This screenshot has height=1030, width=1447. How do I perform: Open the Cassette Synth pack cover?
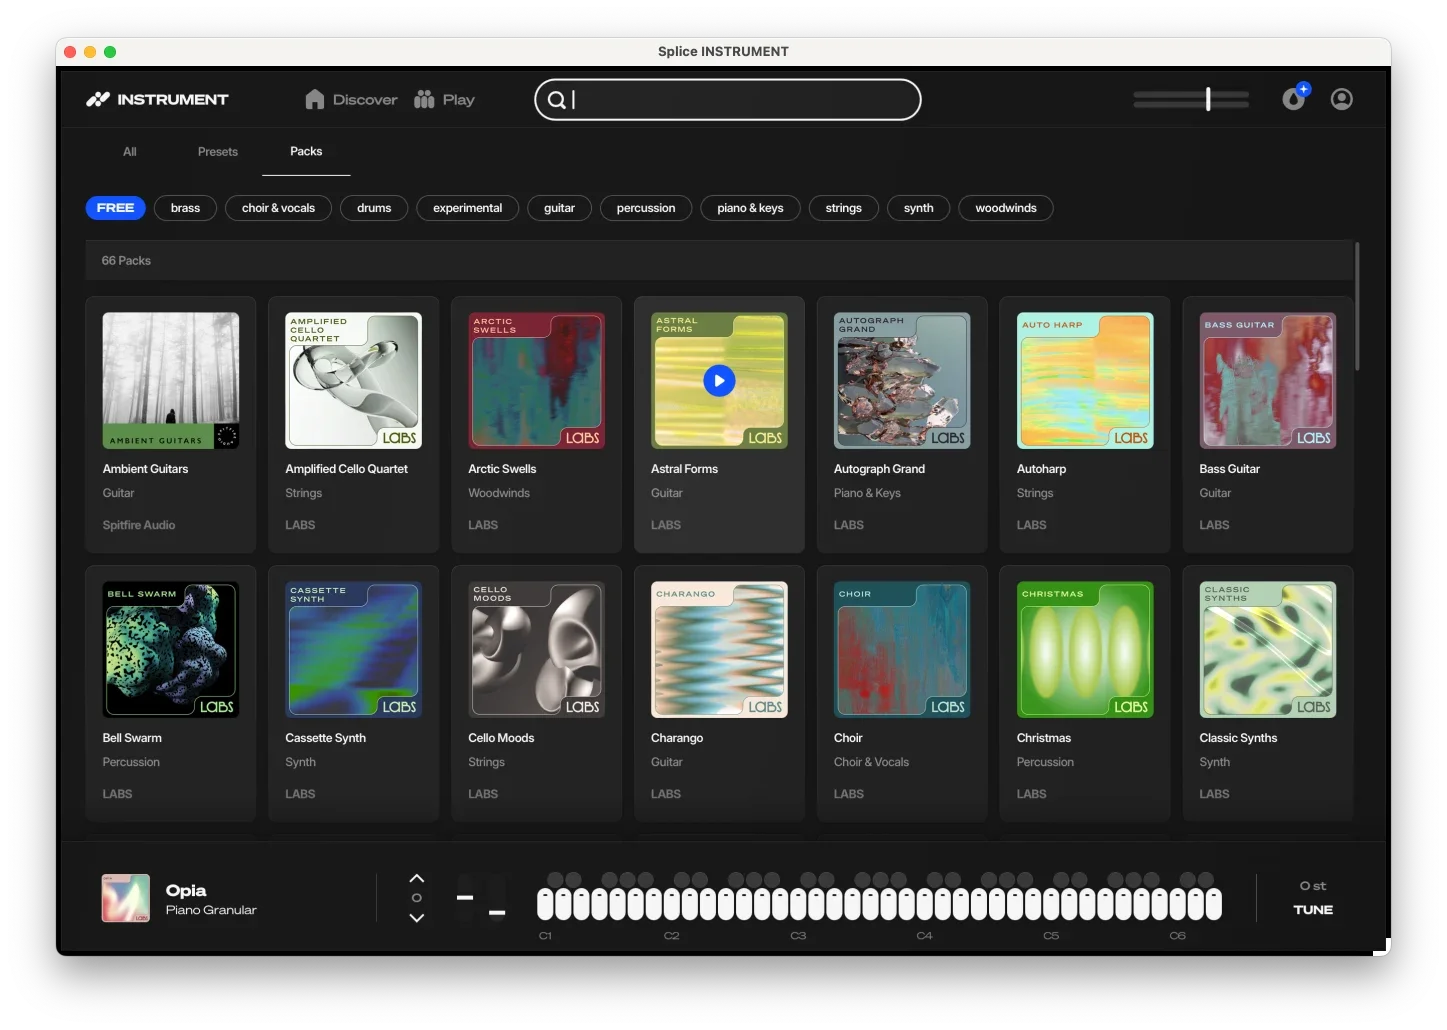tap(353, 650)
